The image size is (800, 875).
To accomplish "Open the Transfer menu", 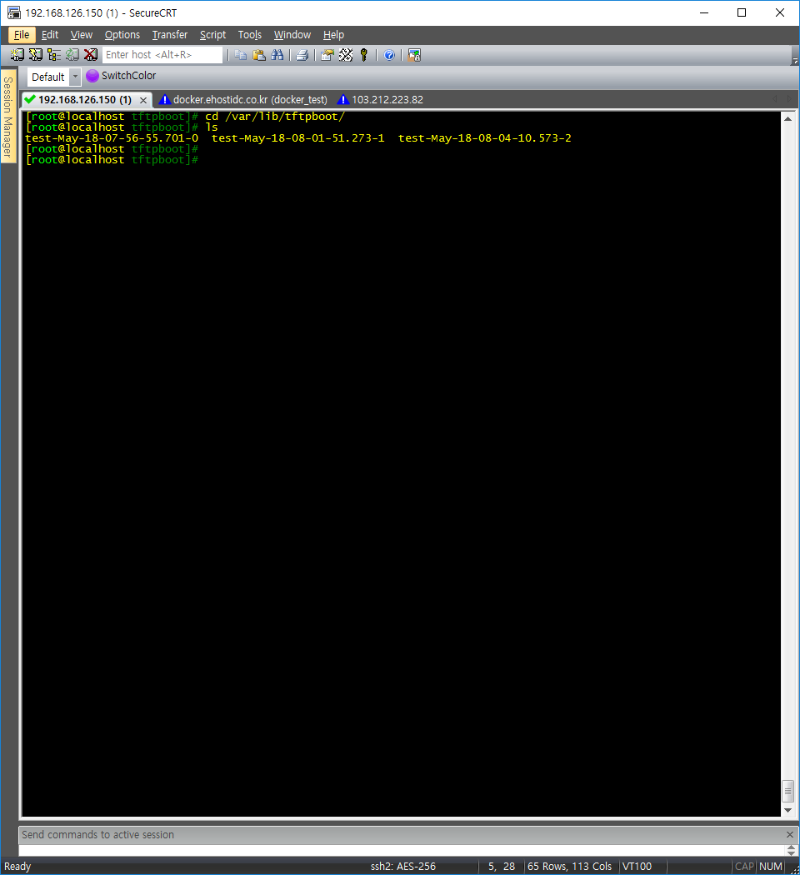I will coord(169,35).
